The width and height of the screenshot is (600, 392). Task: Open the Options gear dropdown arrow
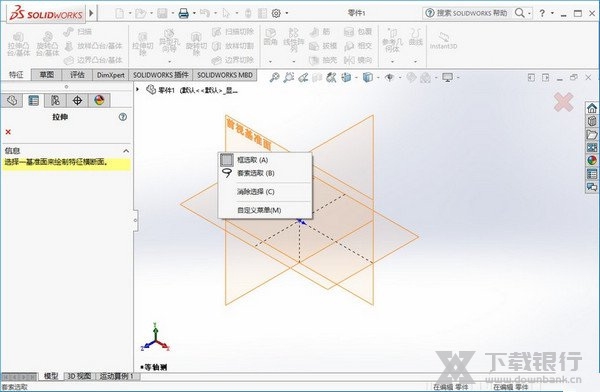(x=287, y=13)
